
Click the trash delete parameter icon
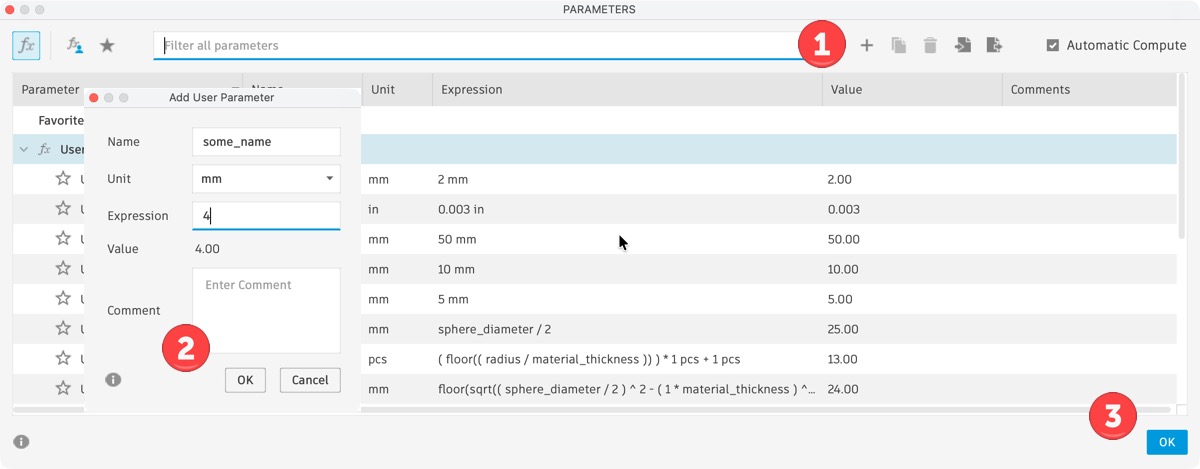click(x=930, y=46)
